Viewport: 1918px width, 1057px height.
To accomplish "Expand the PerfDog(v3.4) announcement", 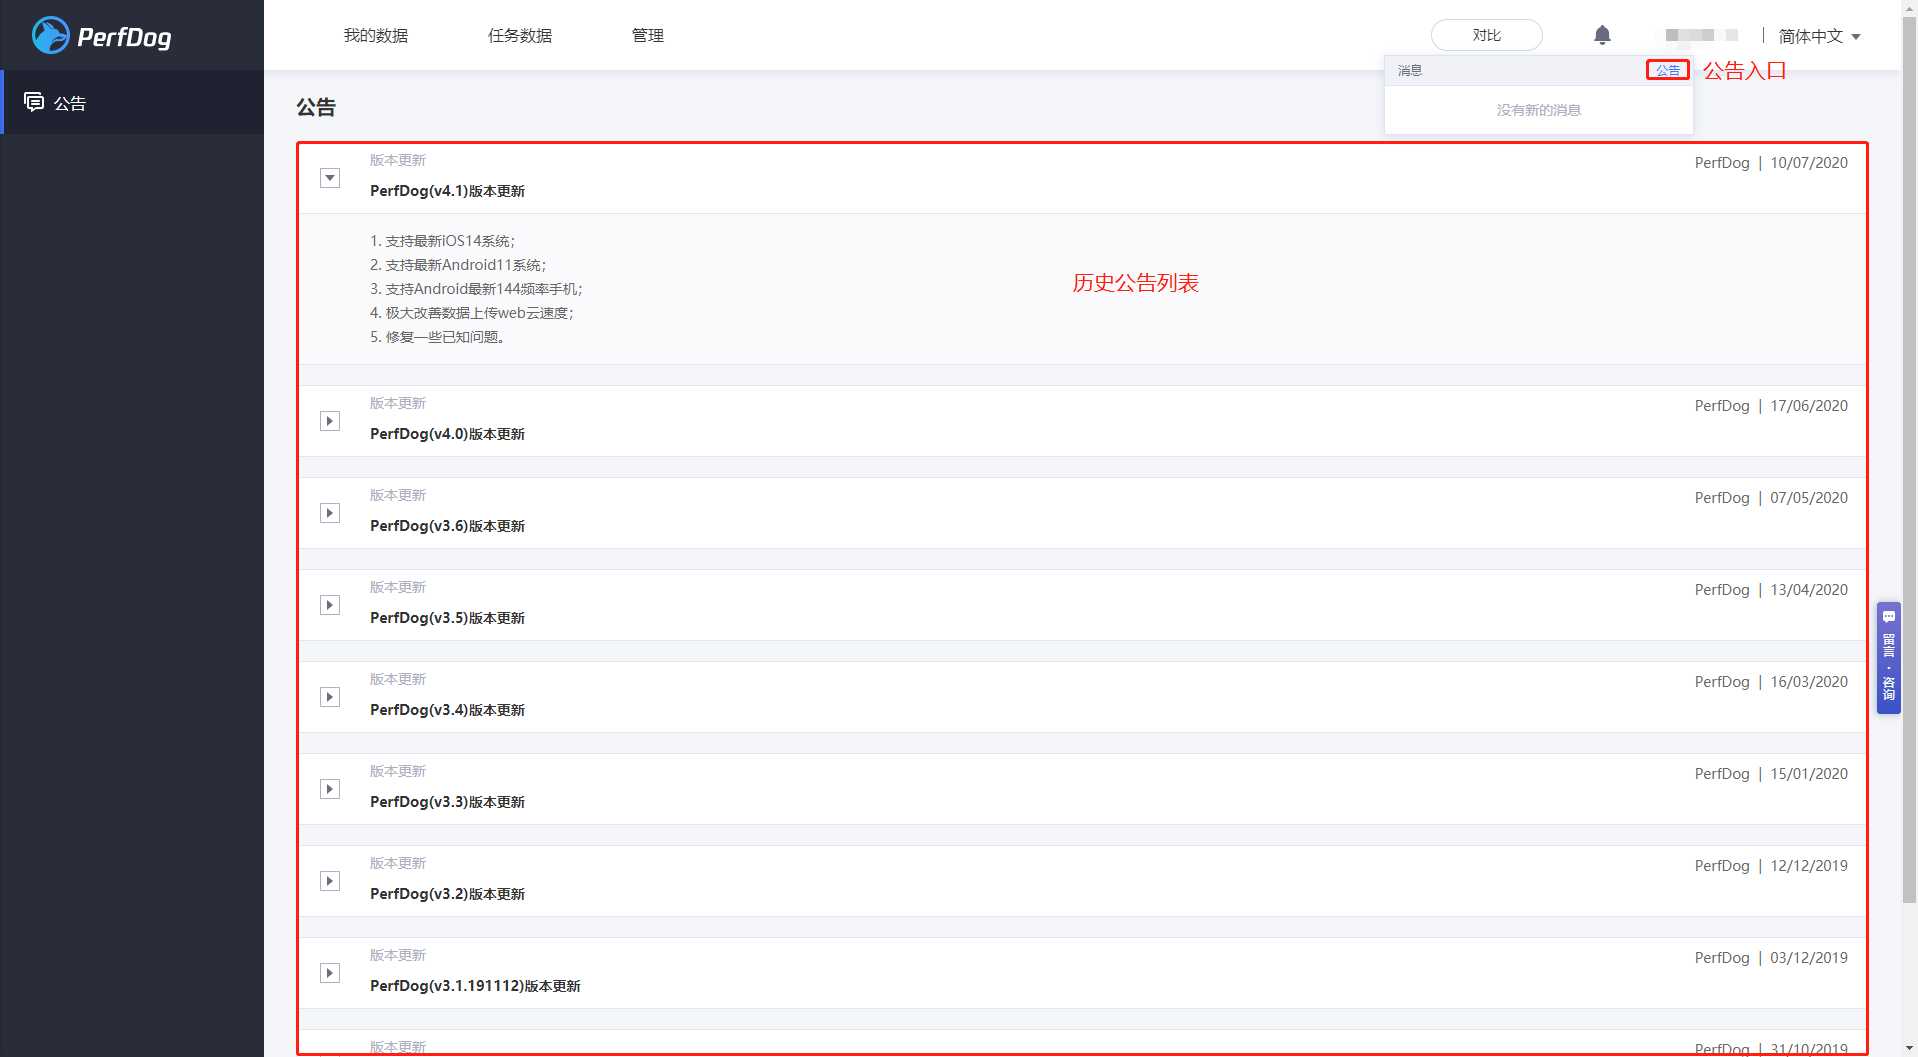I will coord(330,697).
